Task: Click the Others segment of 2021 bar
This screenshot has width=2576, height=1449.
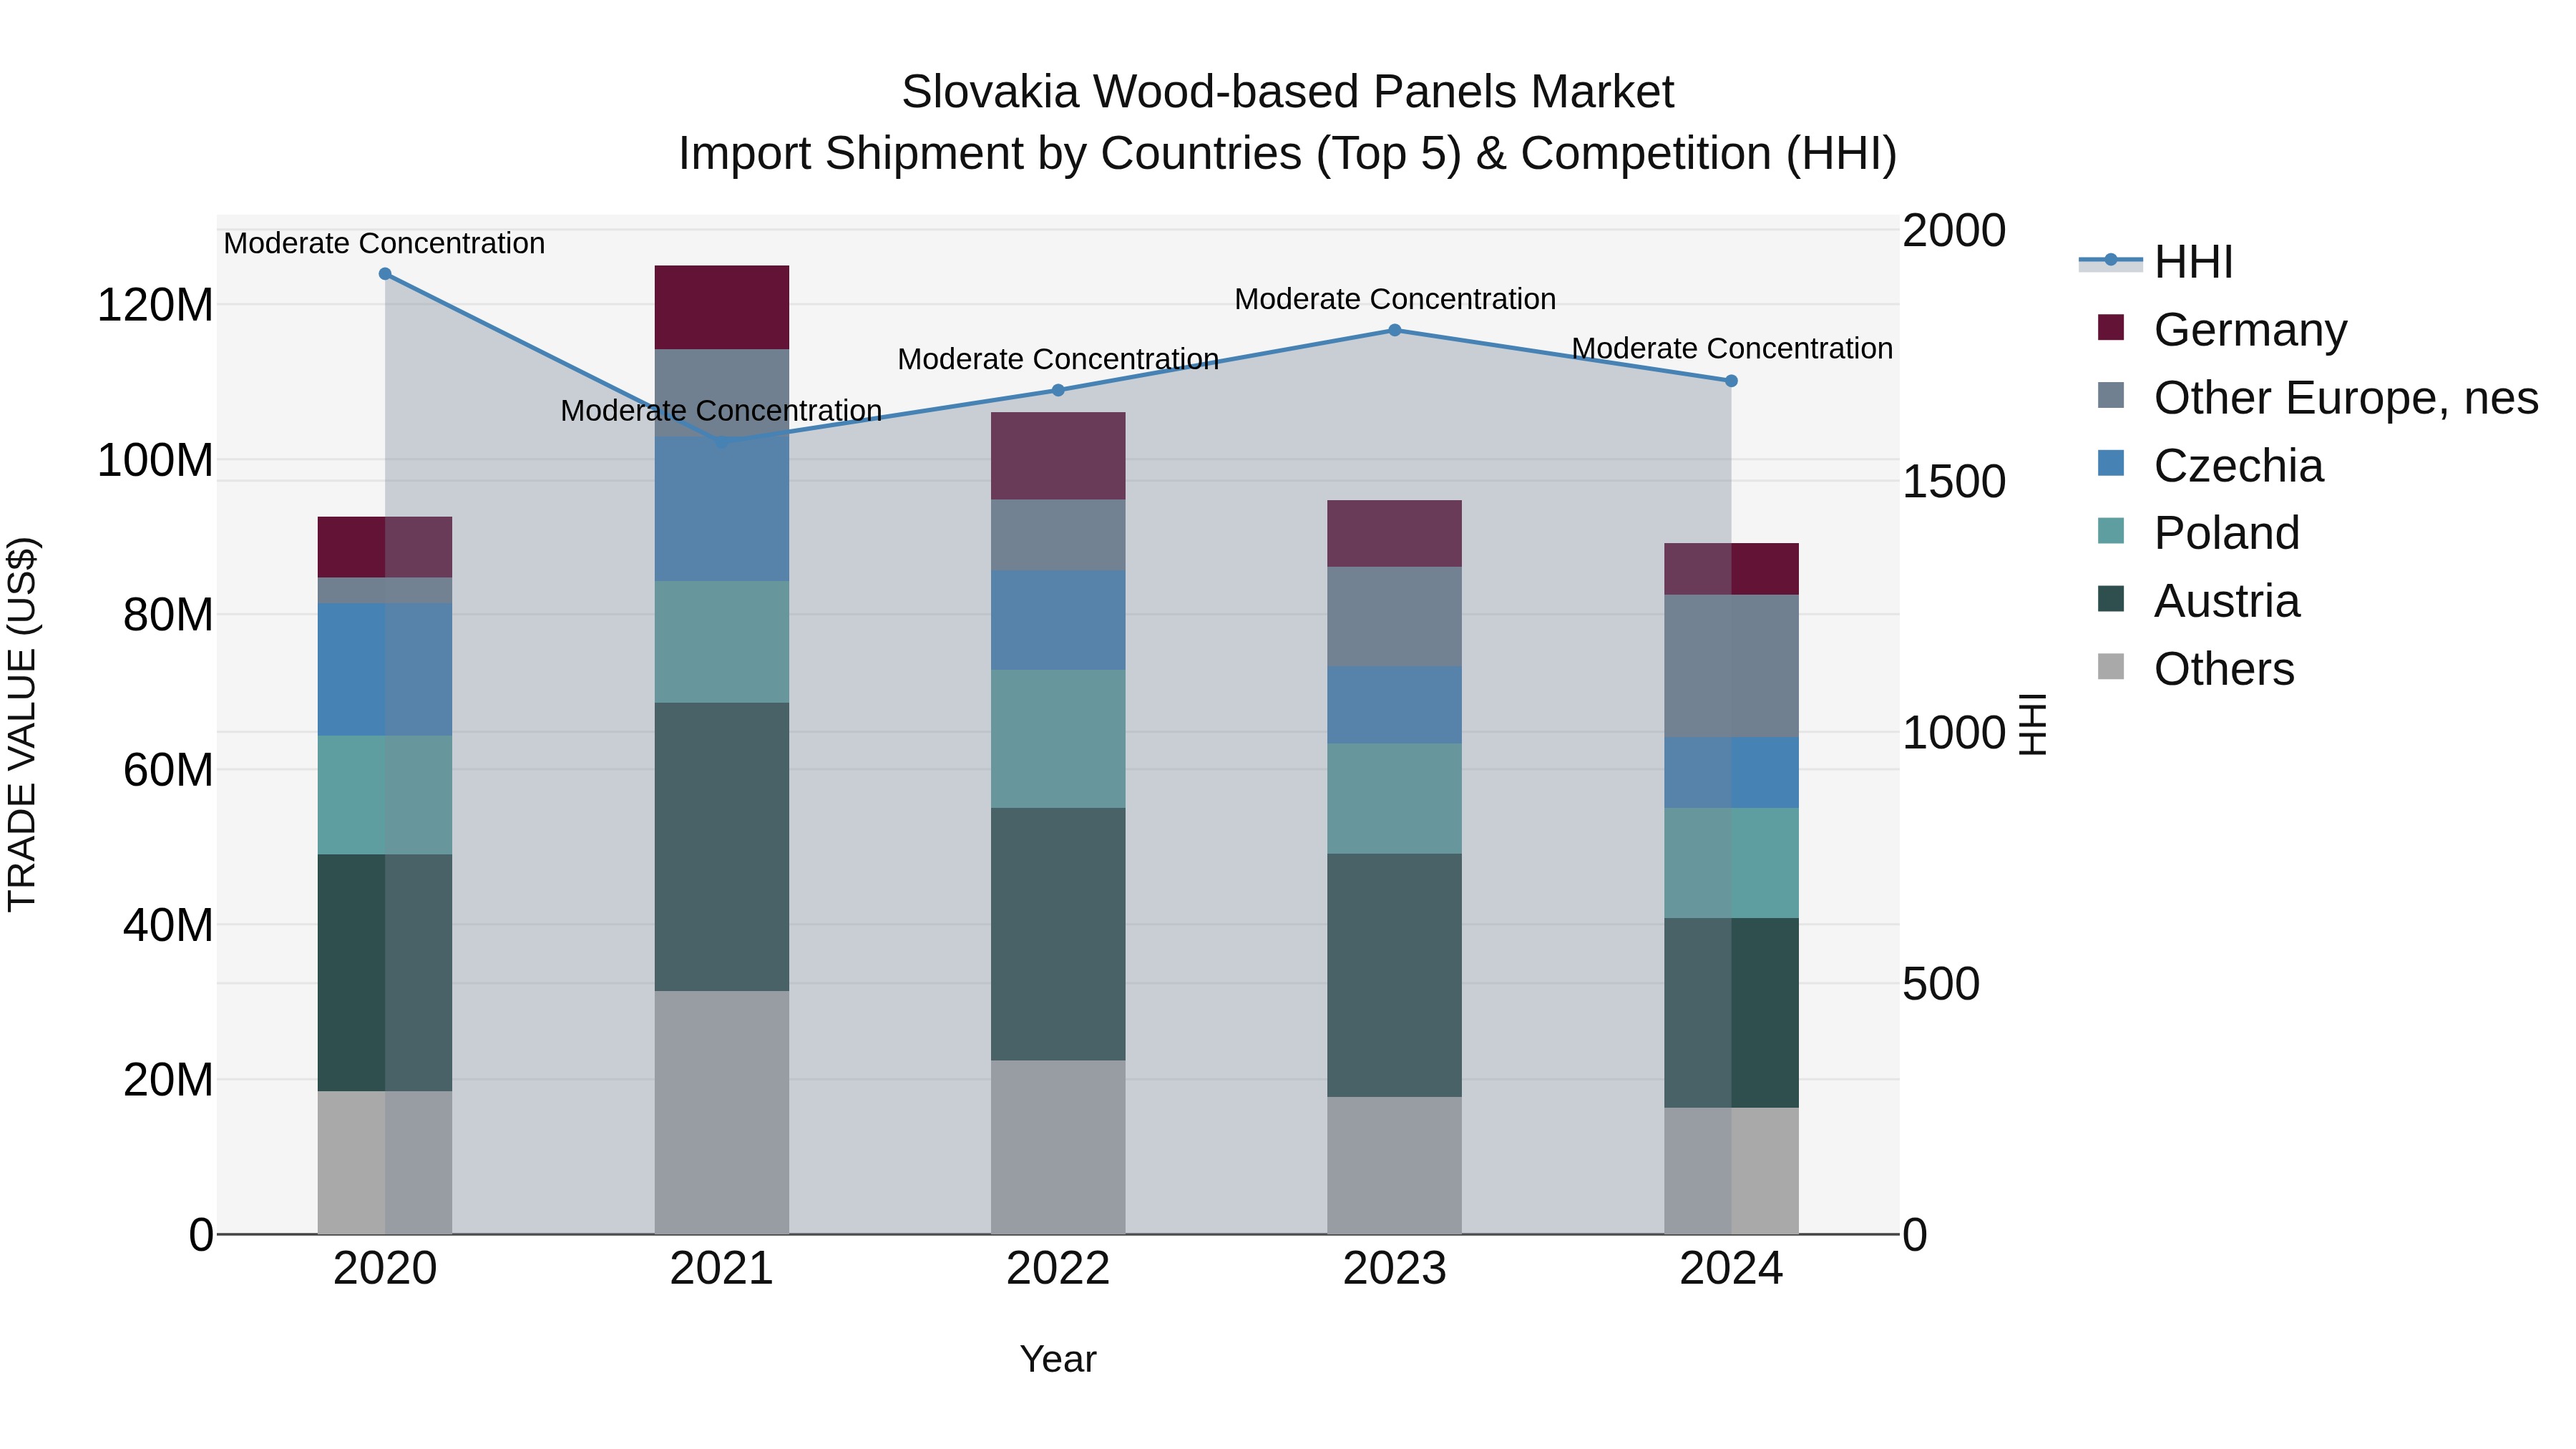Action: coord(722,1113)
